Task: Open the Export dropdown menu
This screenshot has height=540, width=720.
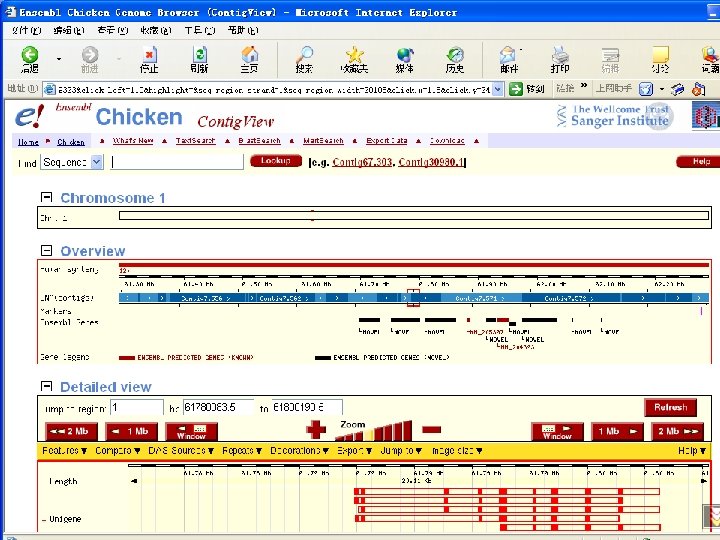Action: point(354,451)
